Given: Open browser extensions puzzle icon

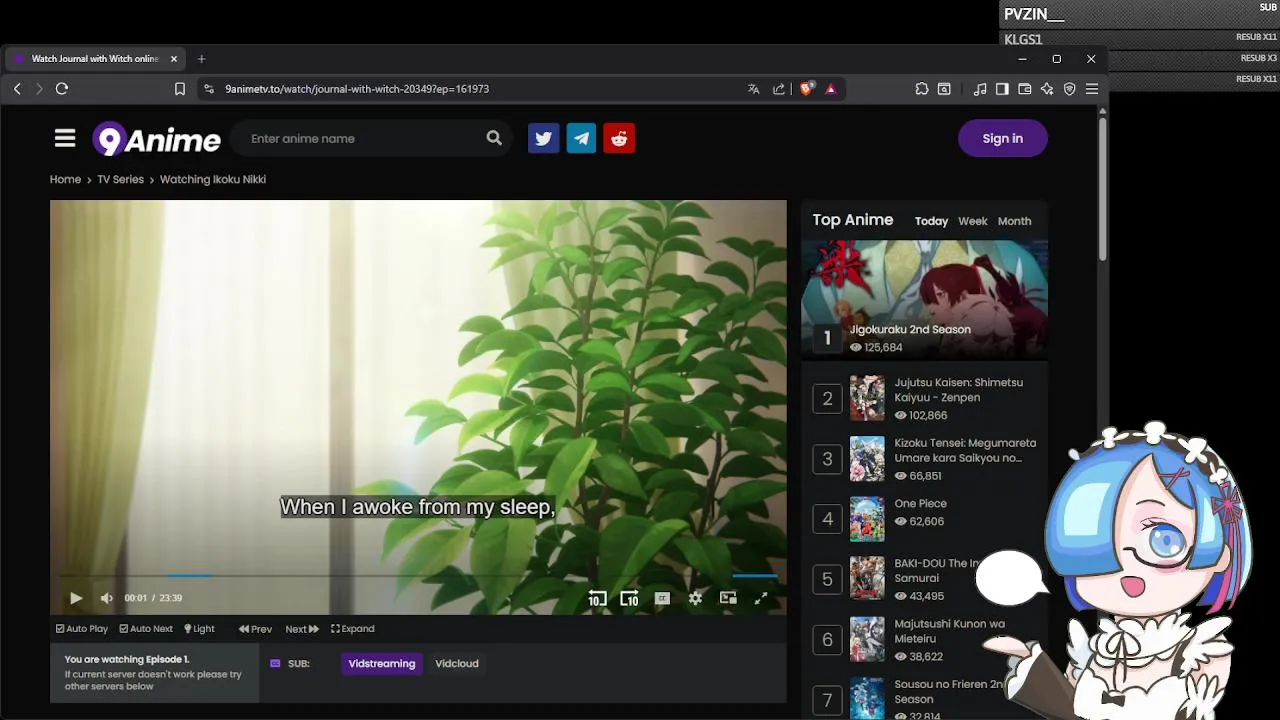Looking at the screenshot, I should coord(922,89).
